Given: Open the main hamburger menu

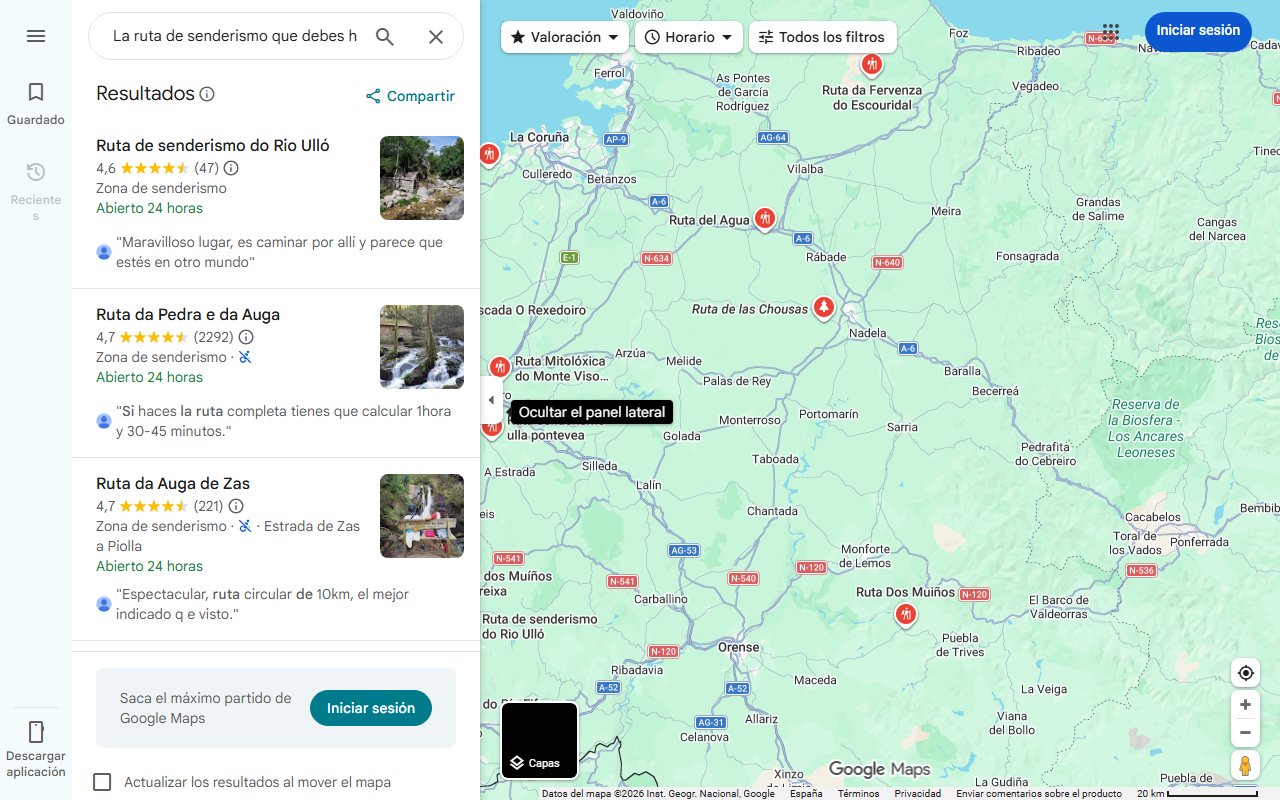Looking at the screenshot, I should 36,35.
